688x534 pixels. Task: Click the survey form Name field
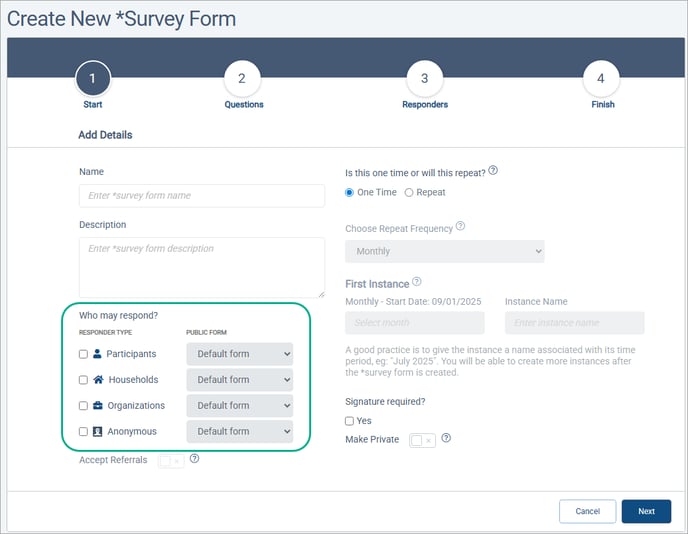pyautogui.click(x=202, y=196)
